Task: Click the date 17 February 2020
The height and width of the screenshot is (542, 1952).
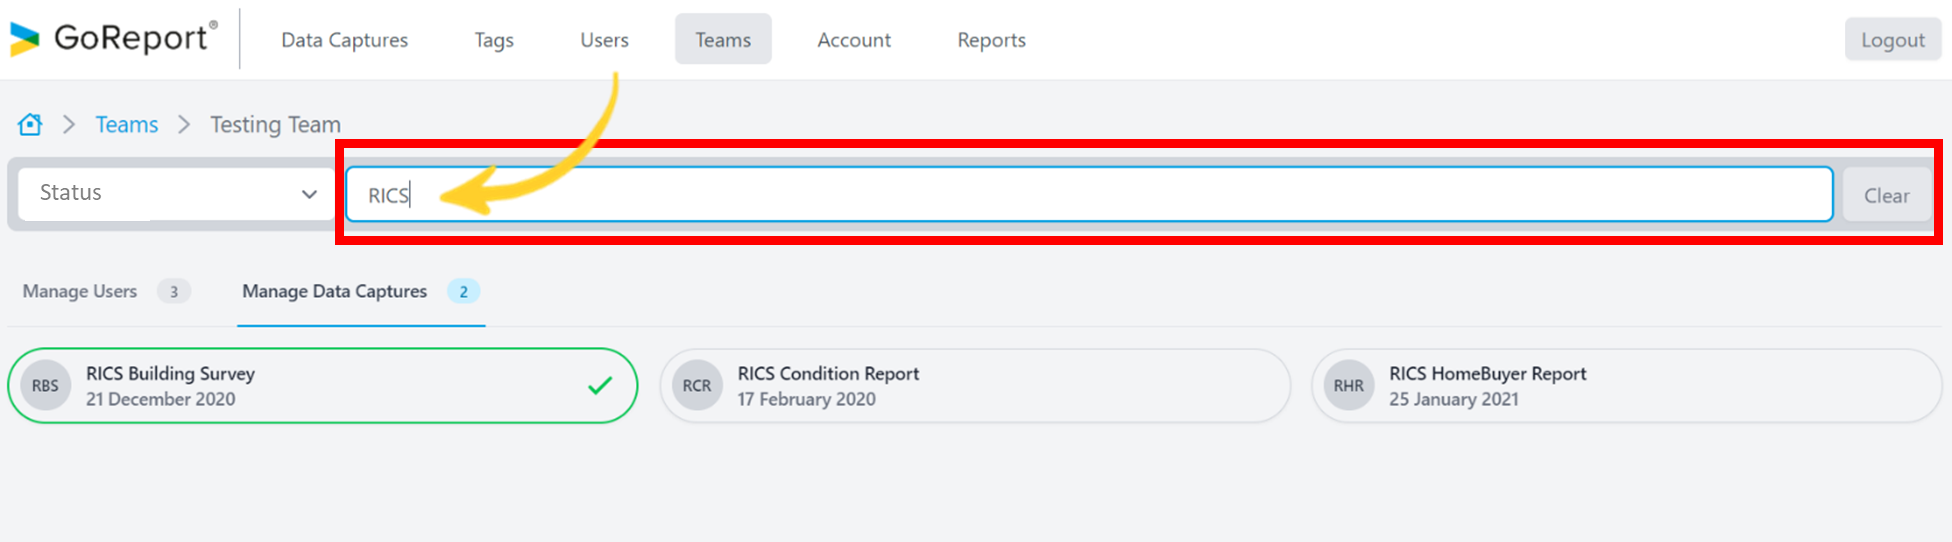Action: click(807, 399)
